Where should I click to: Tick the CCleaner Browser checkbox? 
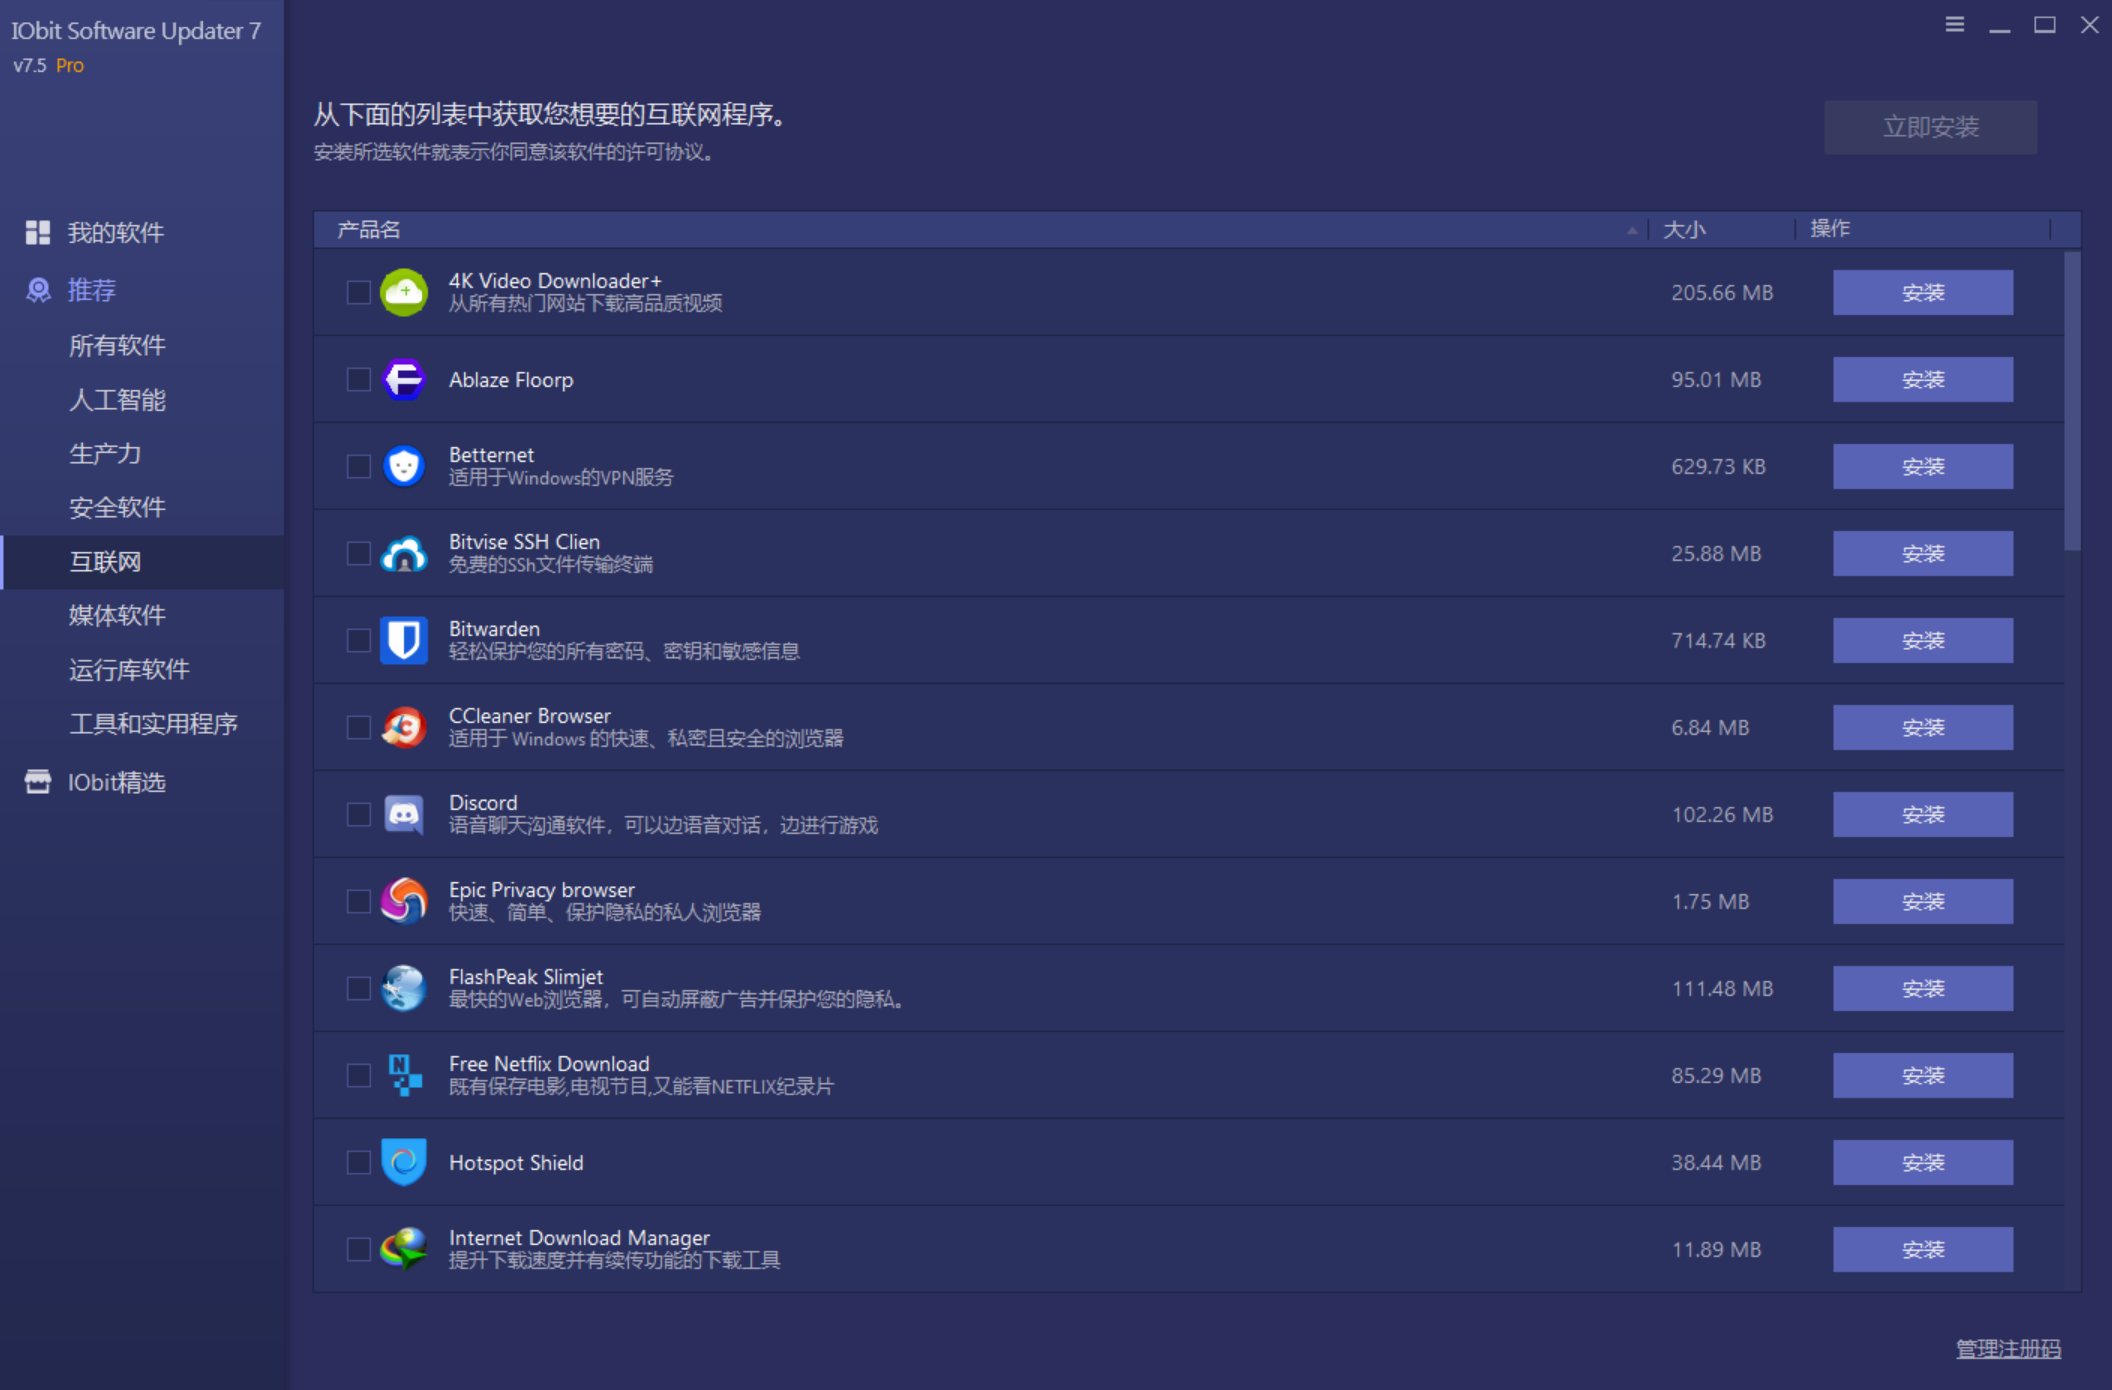point(358,727)
